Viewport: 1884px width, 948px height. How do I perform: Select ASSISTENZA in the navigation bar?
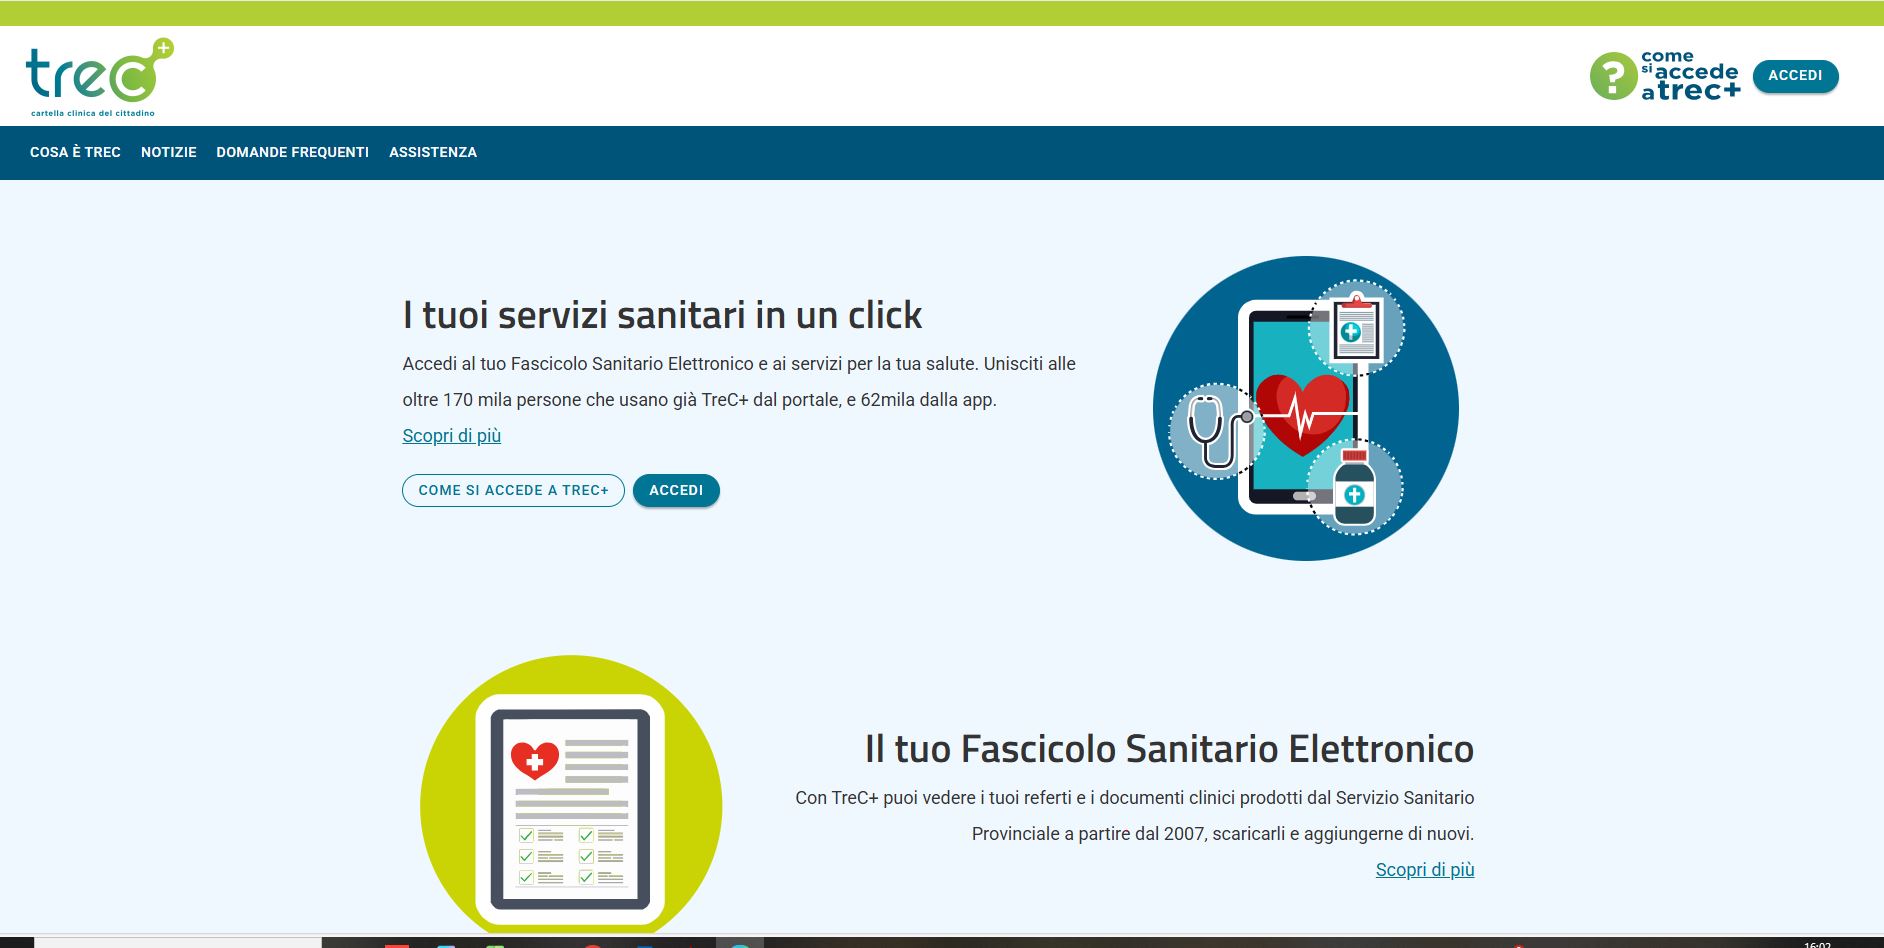[x=433, y=152]
